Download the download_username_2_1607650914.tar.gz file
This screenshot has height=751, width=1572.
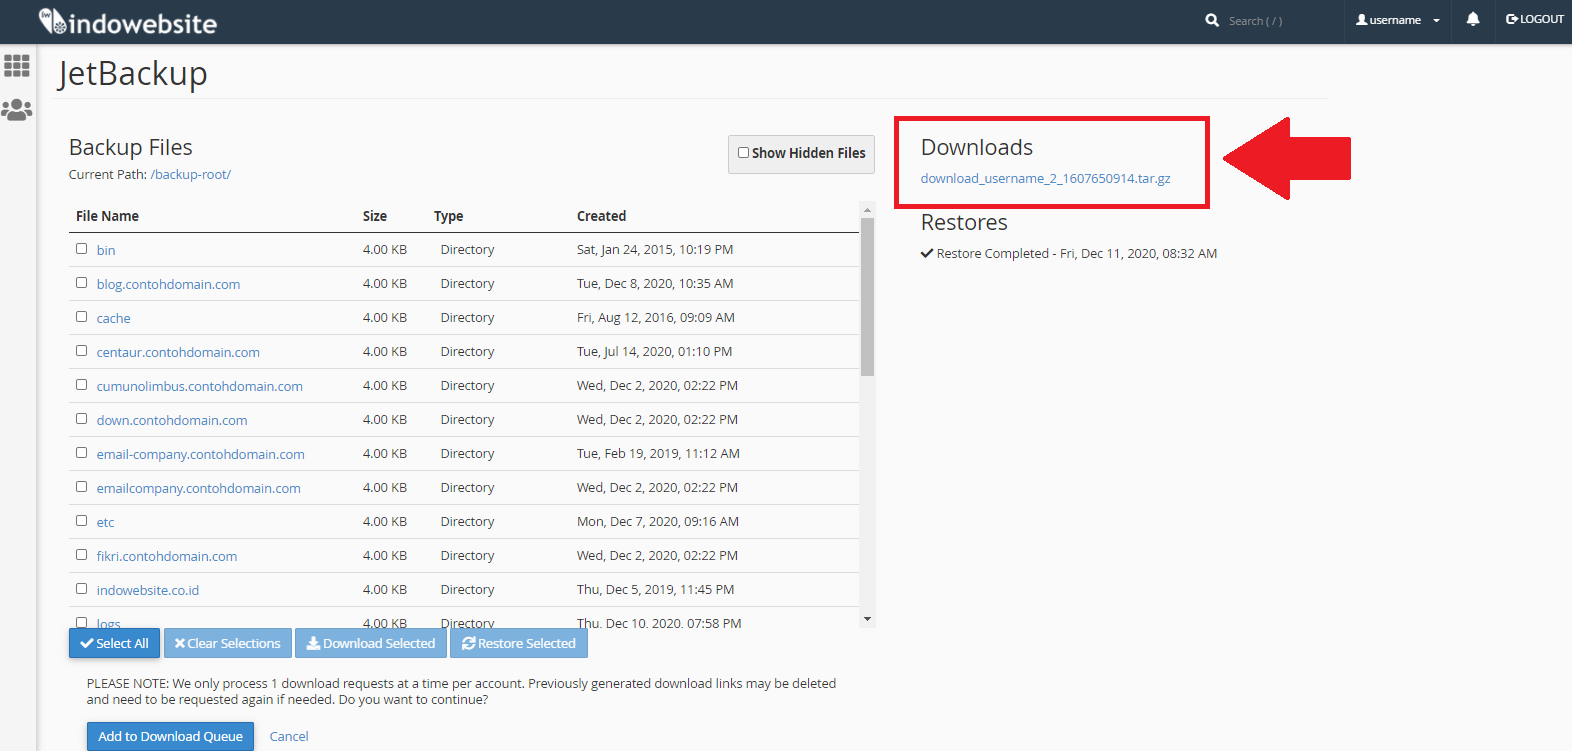click(1045, 178)
